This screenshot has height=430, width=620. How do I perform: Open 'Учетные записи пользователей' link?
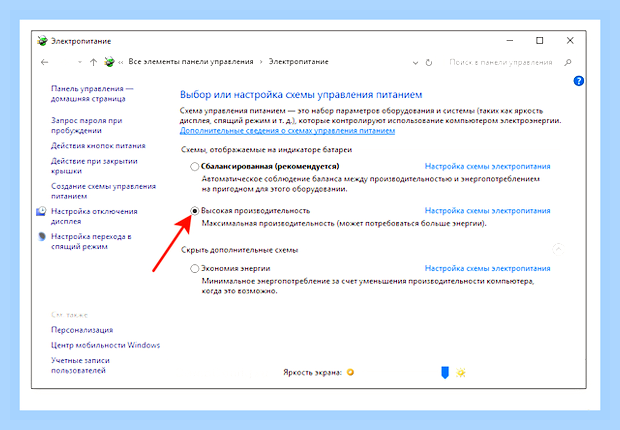pyautogui.click(x=80, y=366)
